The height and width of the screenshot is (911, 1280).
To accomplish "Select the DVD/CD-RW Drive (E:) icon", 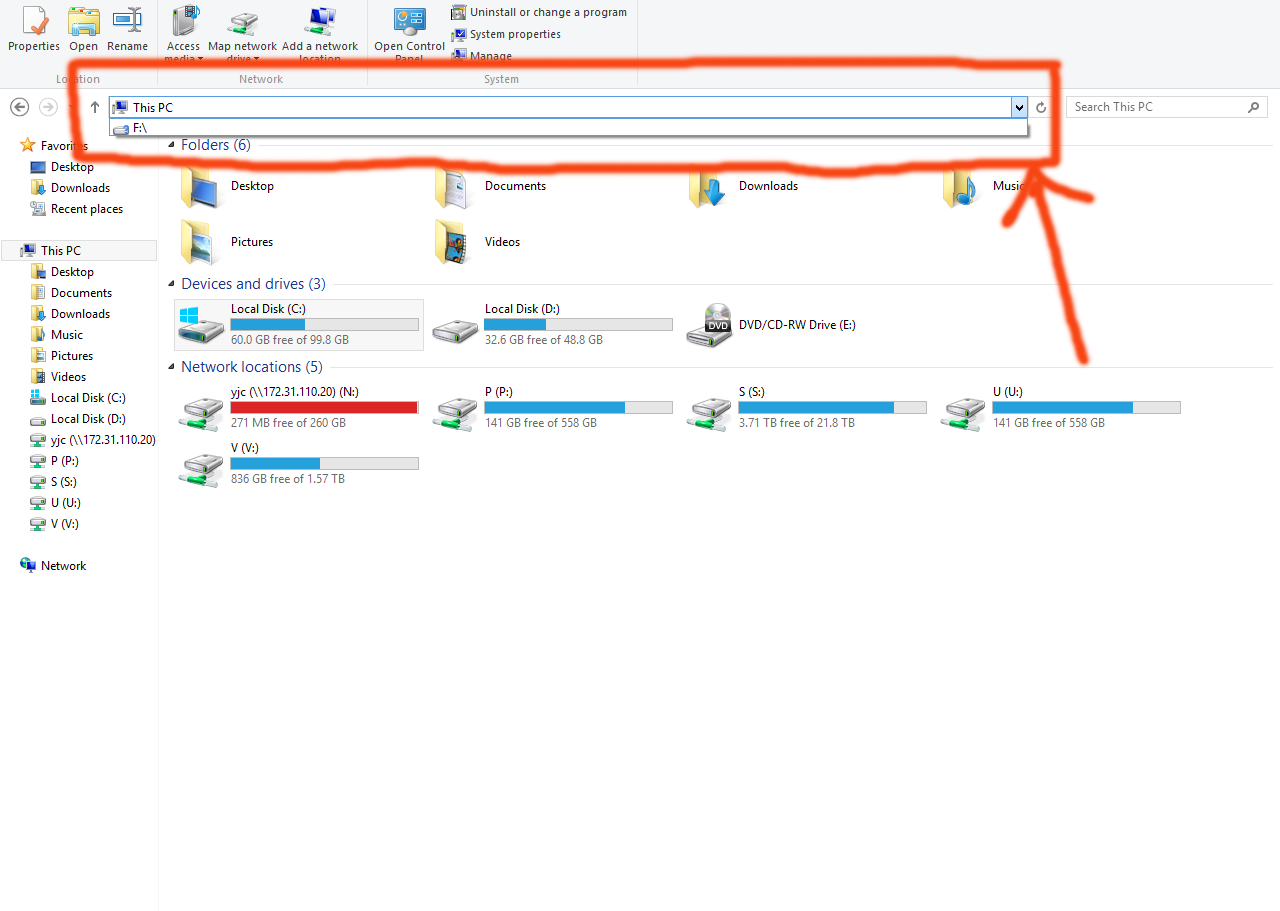I will click(x=709, y=325).
